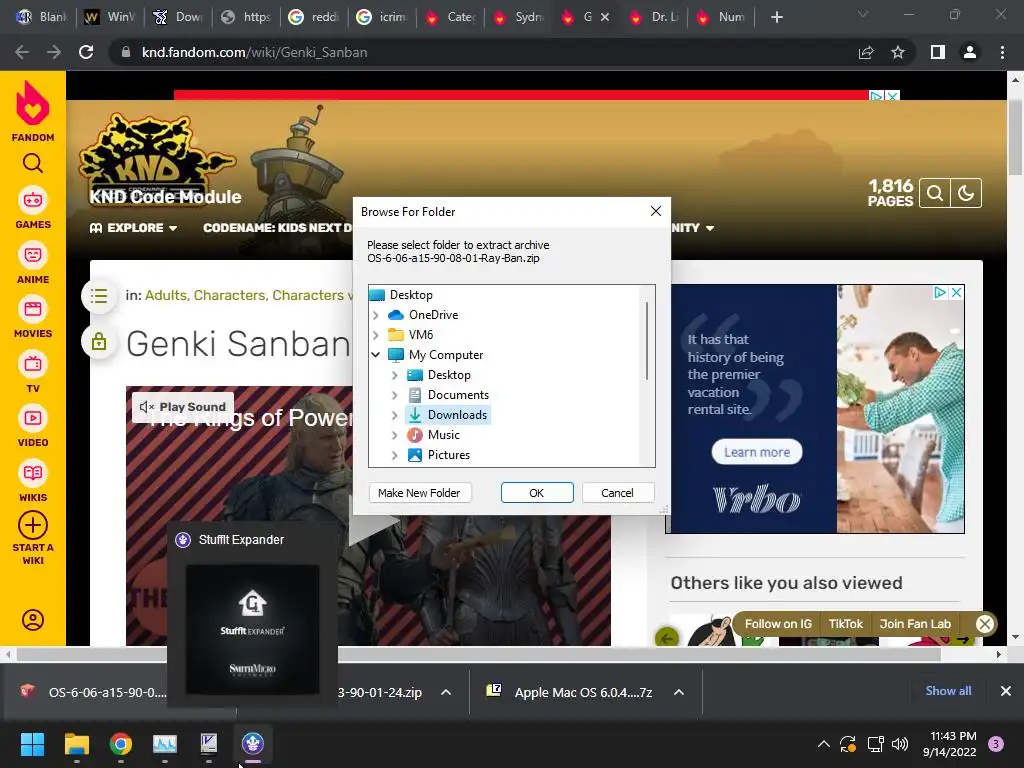Open Explore dropdown menu
Screen dimensions: 1024x768
click(x=134, y=228)
